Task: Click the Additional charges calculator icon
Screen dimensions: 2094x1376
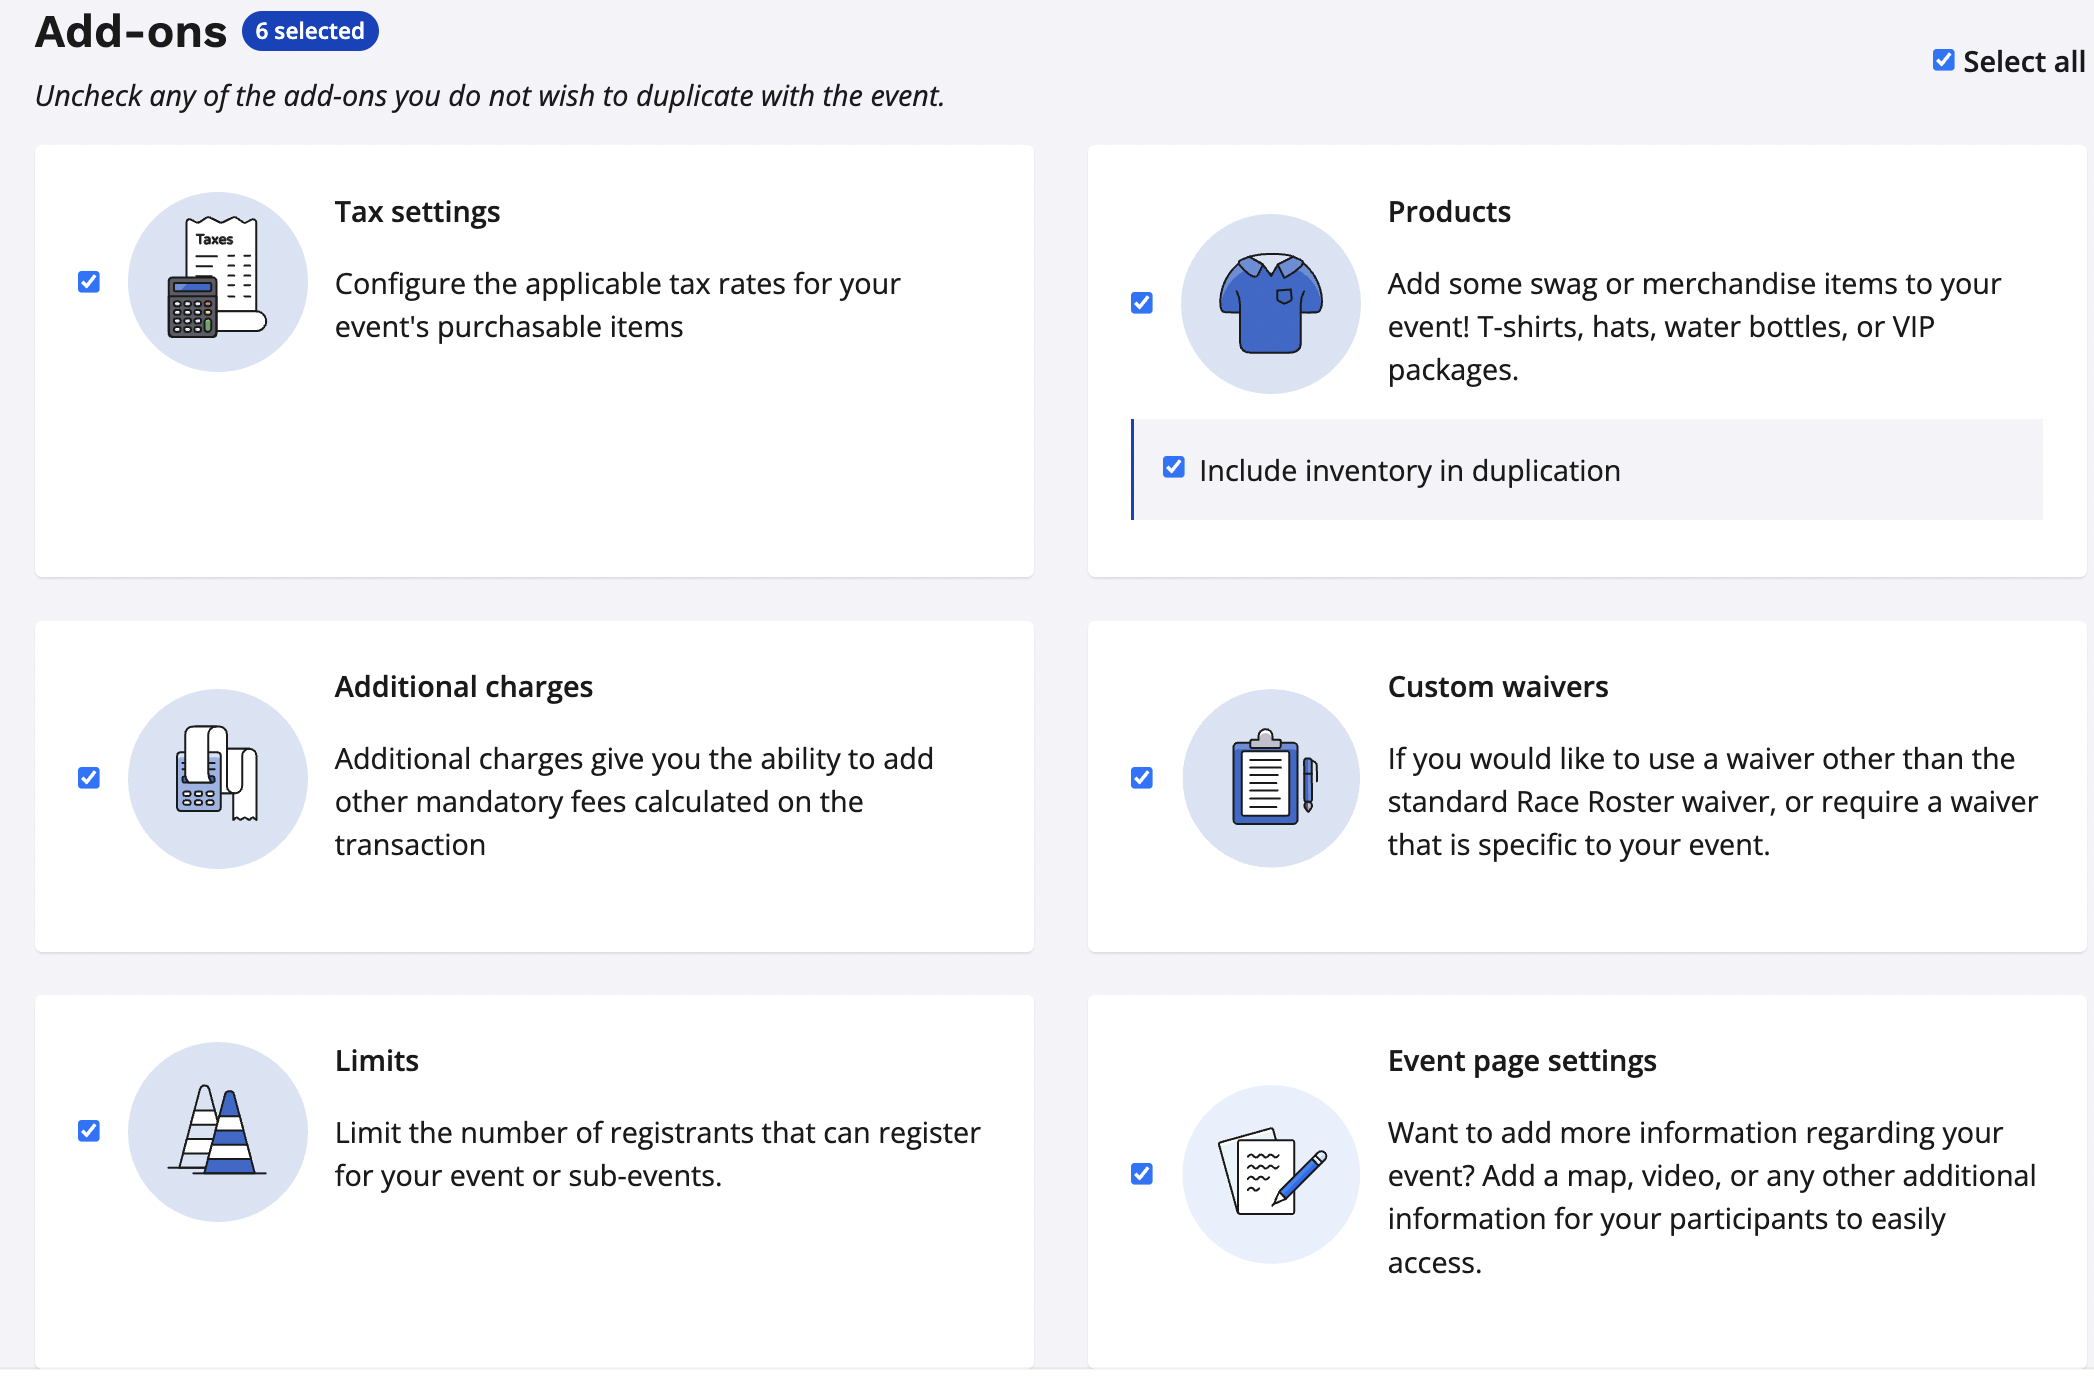Action: (217, 777)
